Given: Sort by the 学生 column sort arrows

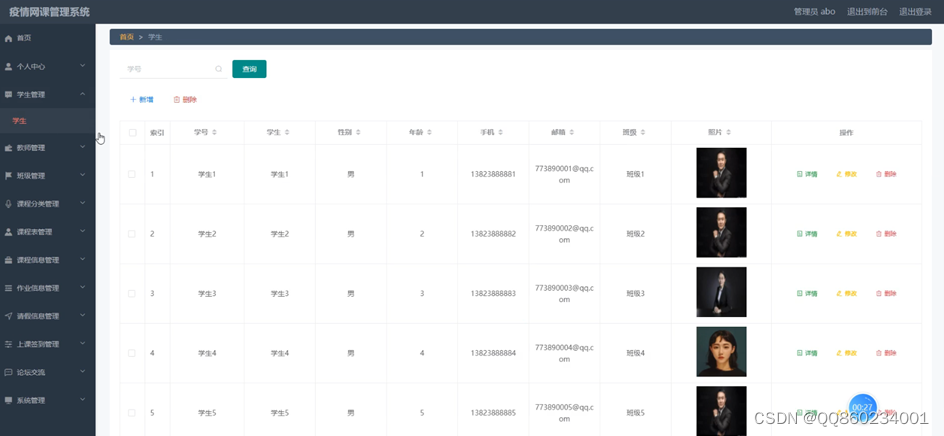Looking at the screenshot, I should pos(287,132).
